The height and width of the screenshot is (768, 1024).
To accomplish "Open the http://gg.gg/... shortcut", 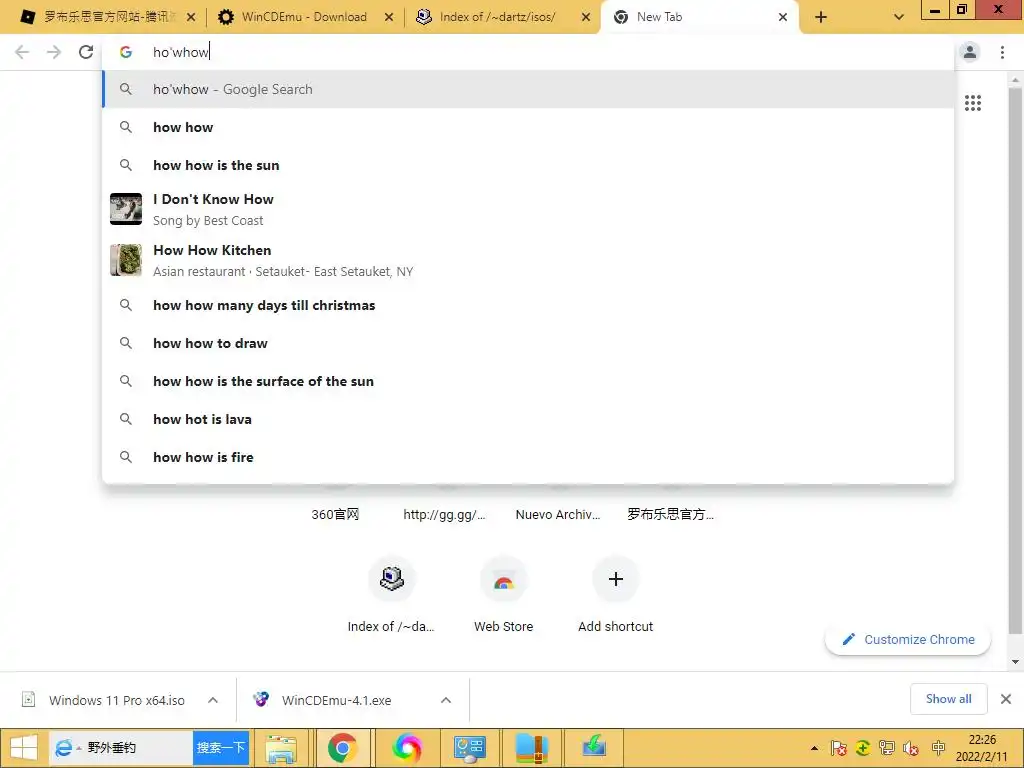I will [444, 514].
